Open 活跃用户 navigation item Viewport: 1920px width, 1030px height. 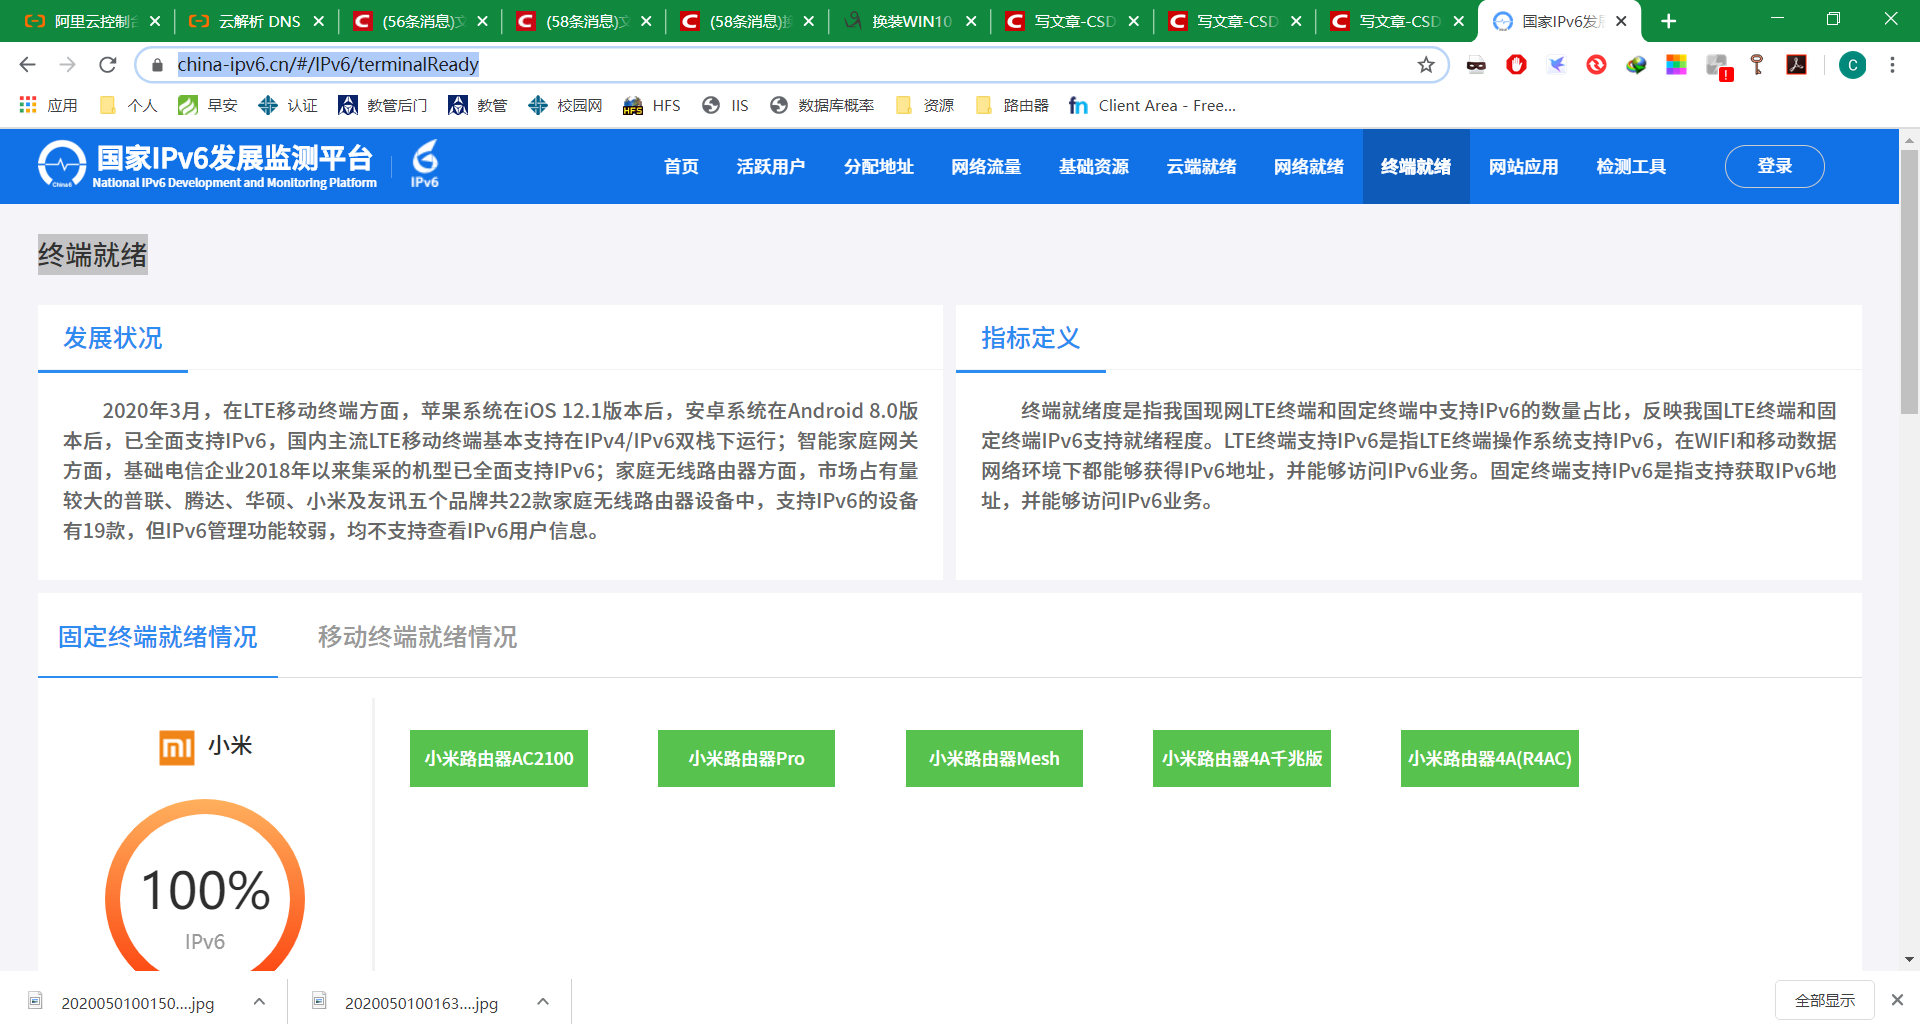click(771, 167)
